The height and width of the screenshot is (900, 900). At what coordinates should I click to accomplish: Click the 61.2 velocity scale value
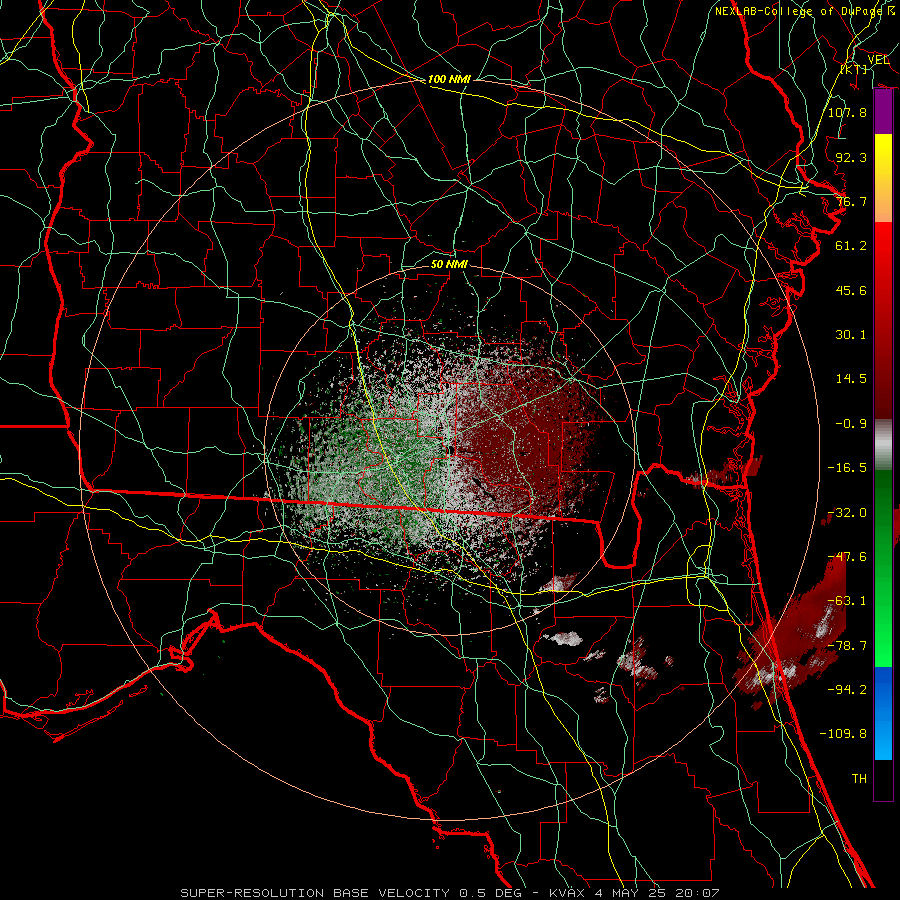851,246
